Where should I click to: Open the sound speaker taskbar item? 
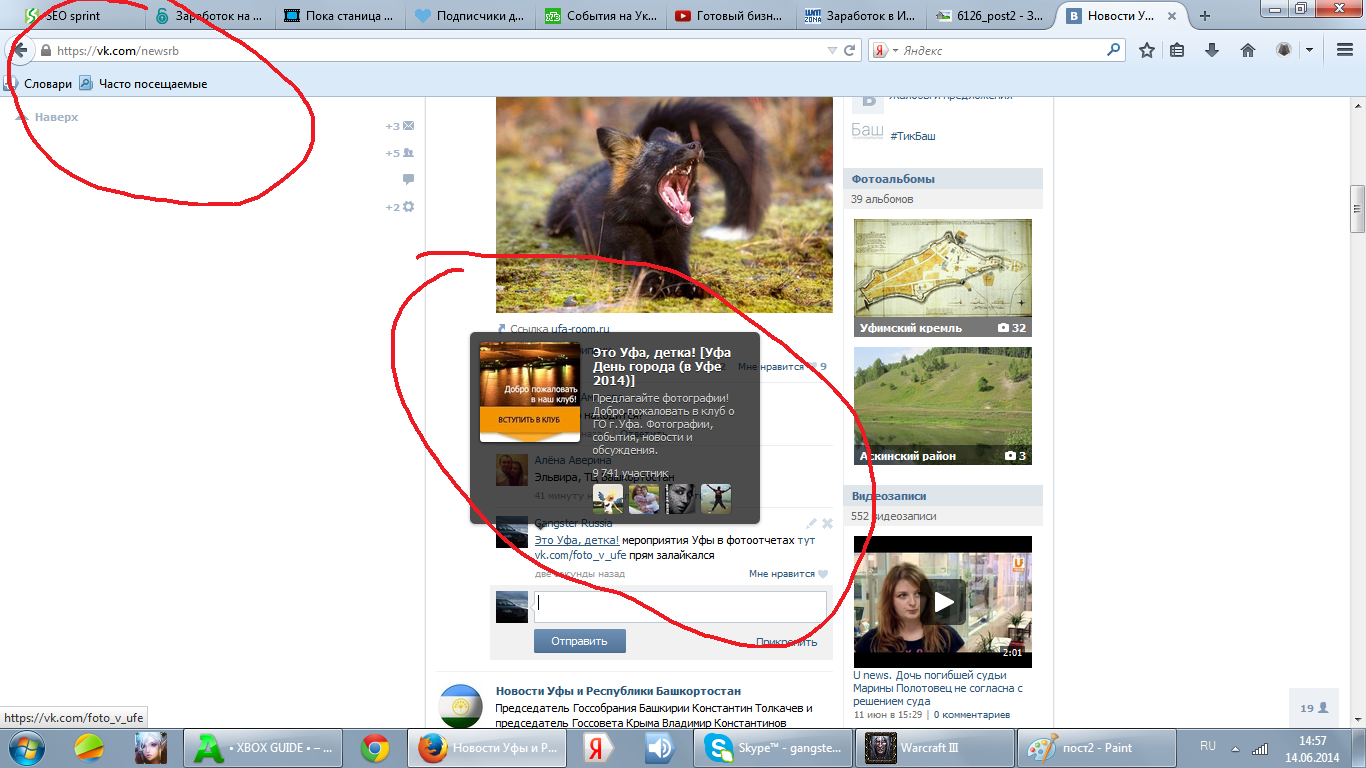[658, 748]
